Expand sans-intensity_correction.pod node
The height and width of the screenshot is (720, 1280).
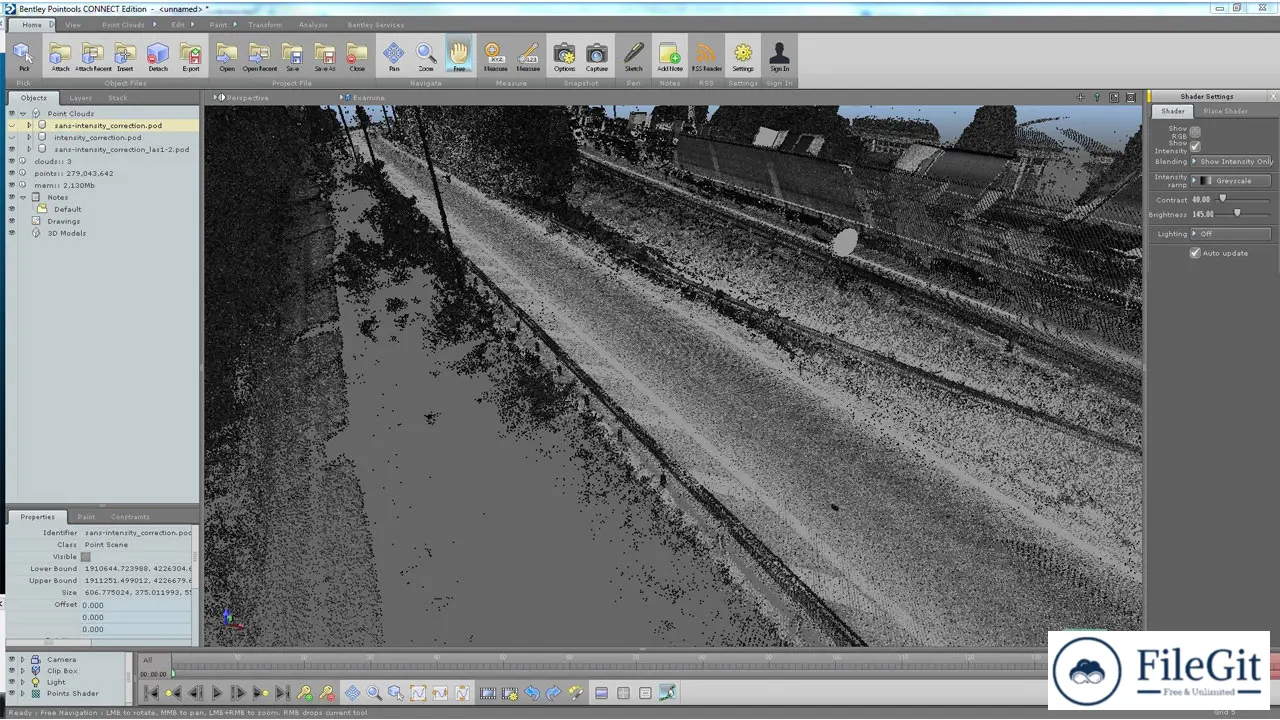[29, 126]
